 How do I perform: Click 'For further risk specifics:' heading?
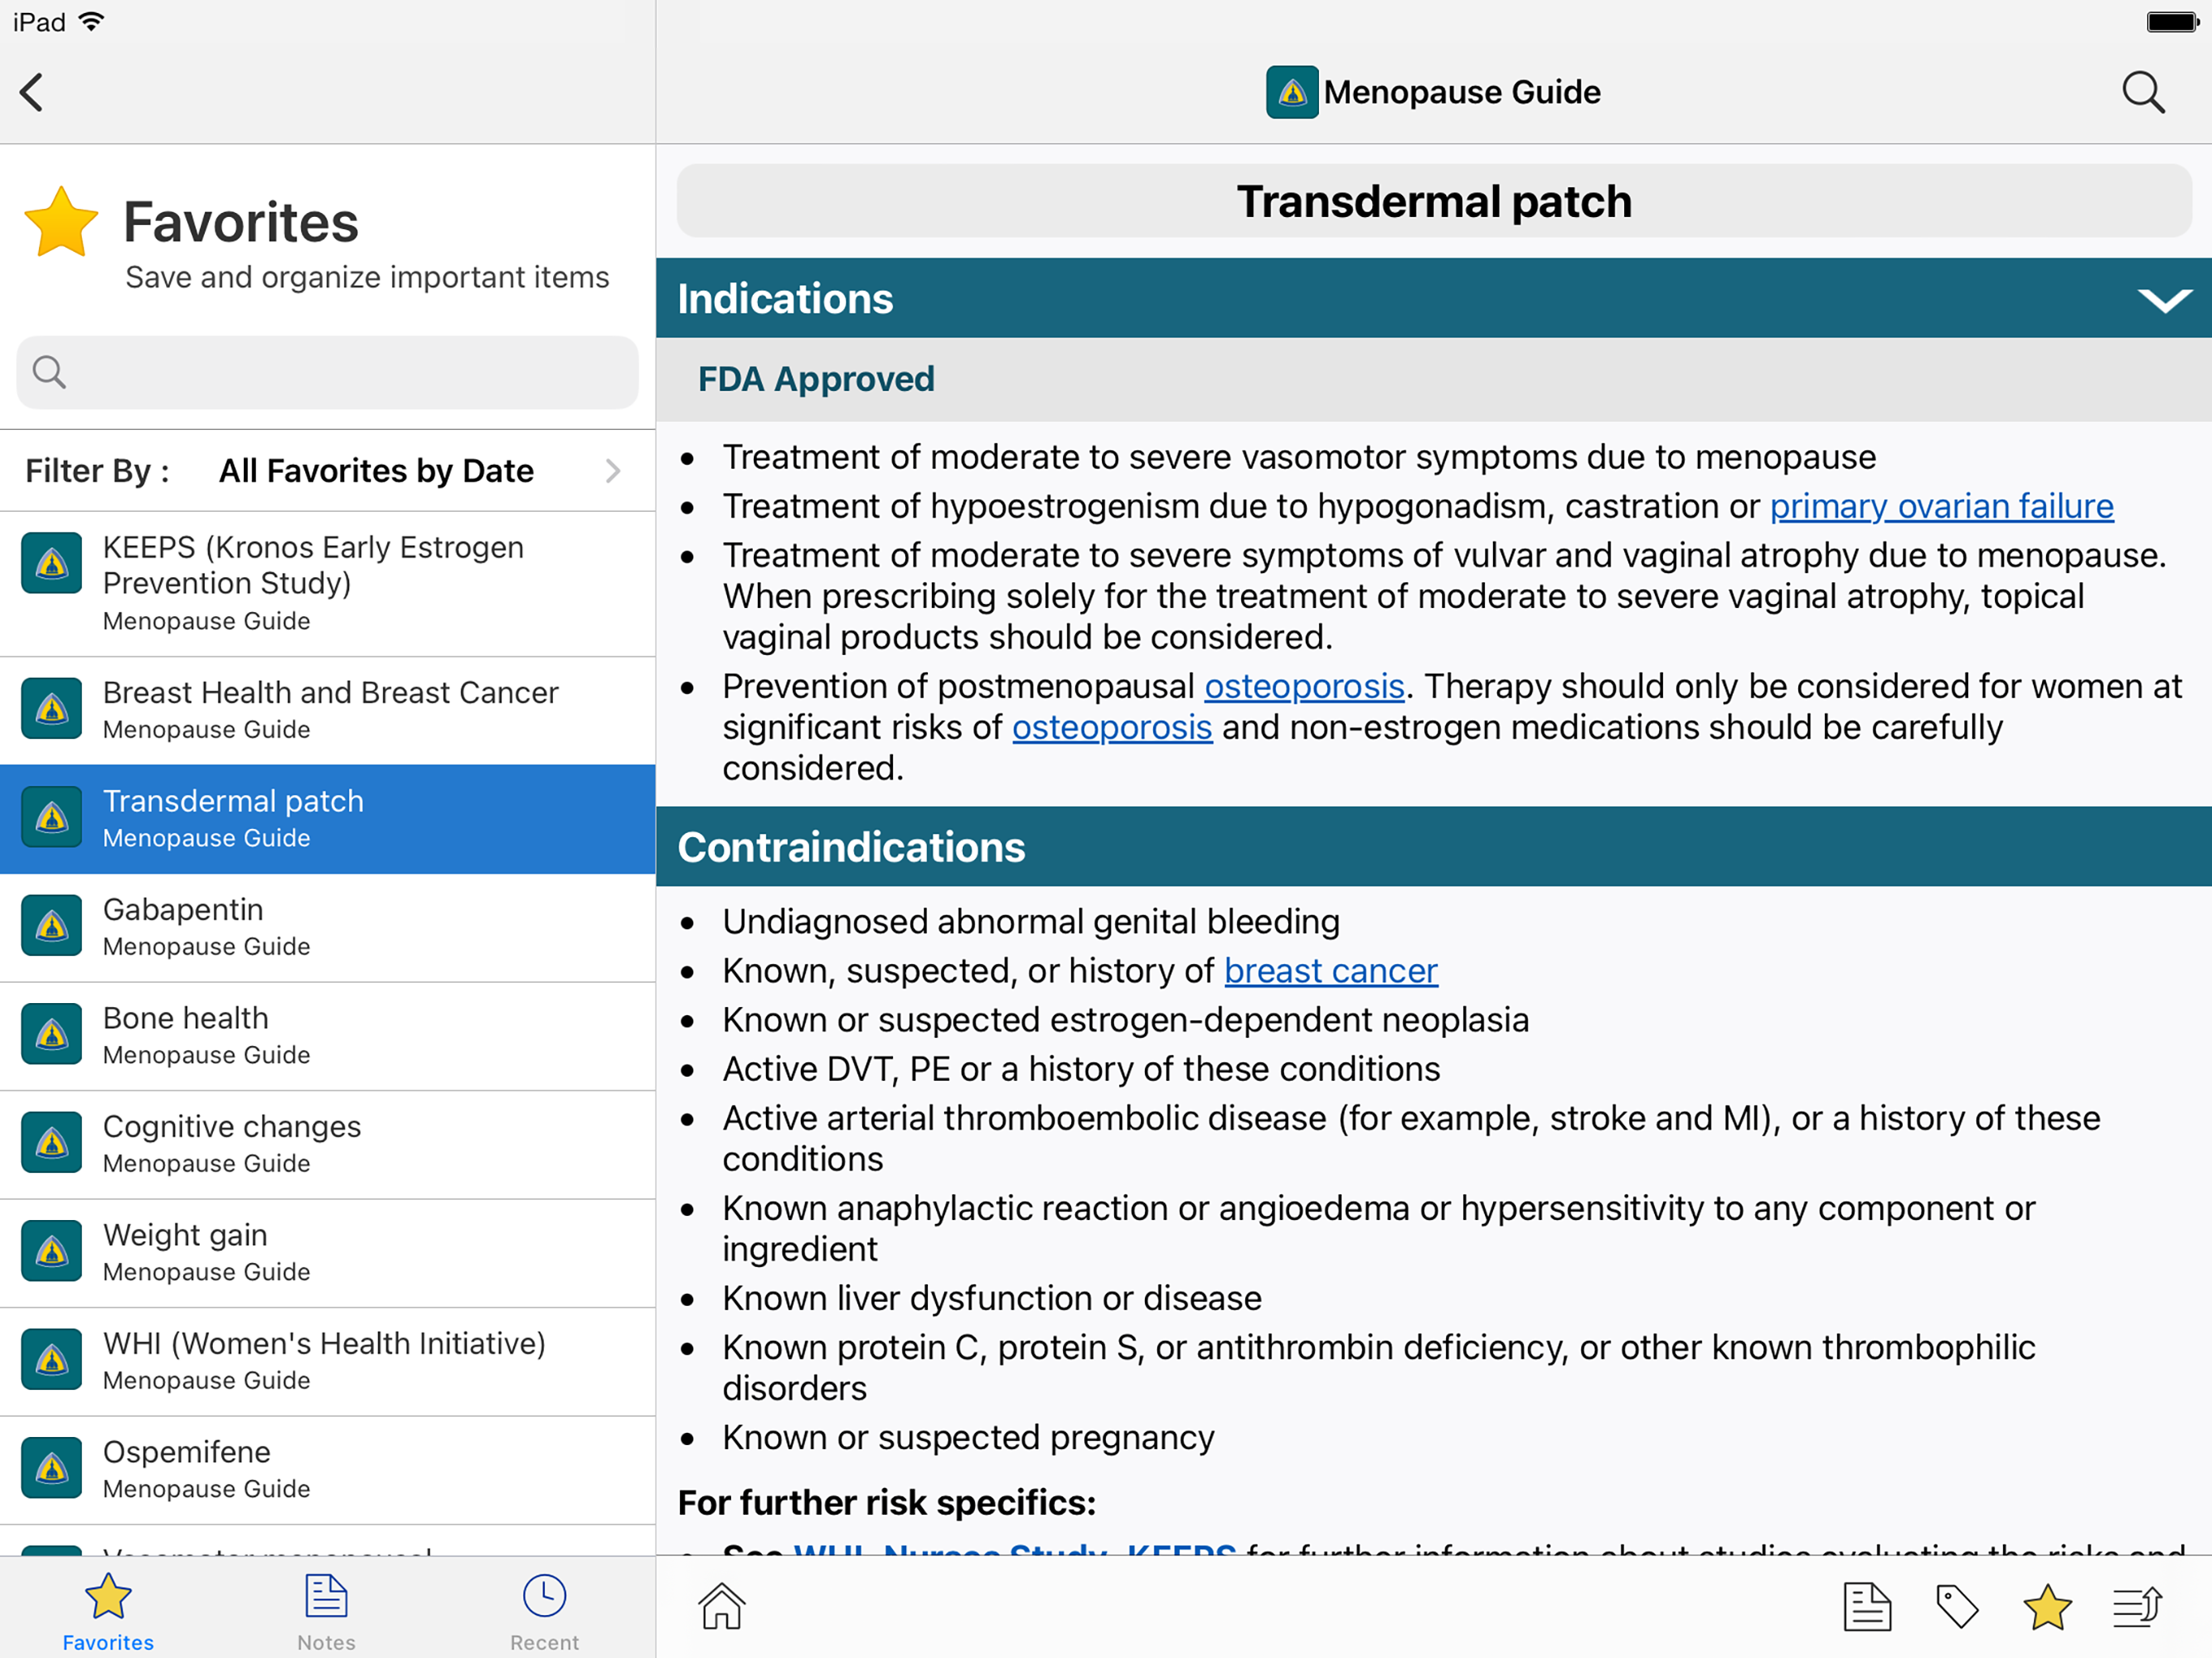coord(887,1503)
